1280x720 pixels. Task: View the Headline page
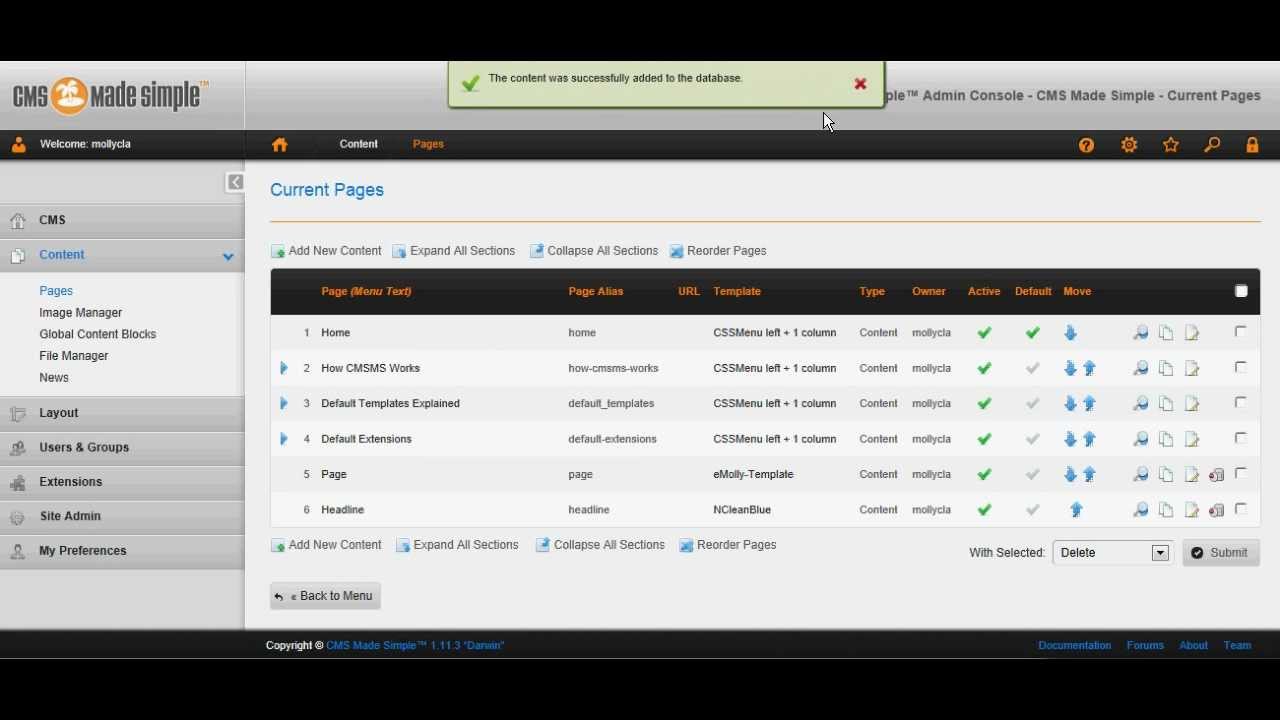point(1140,510)
